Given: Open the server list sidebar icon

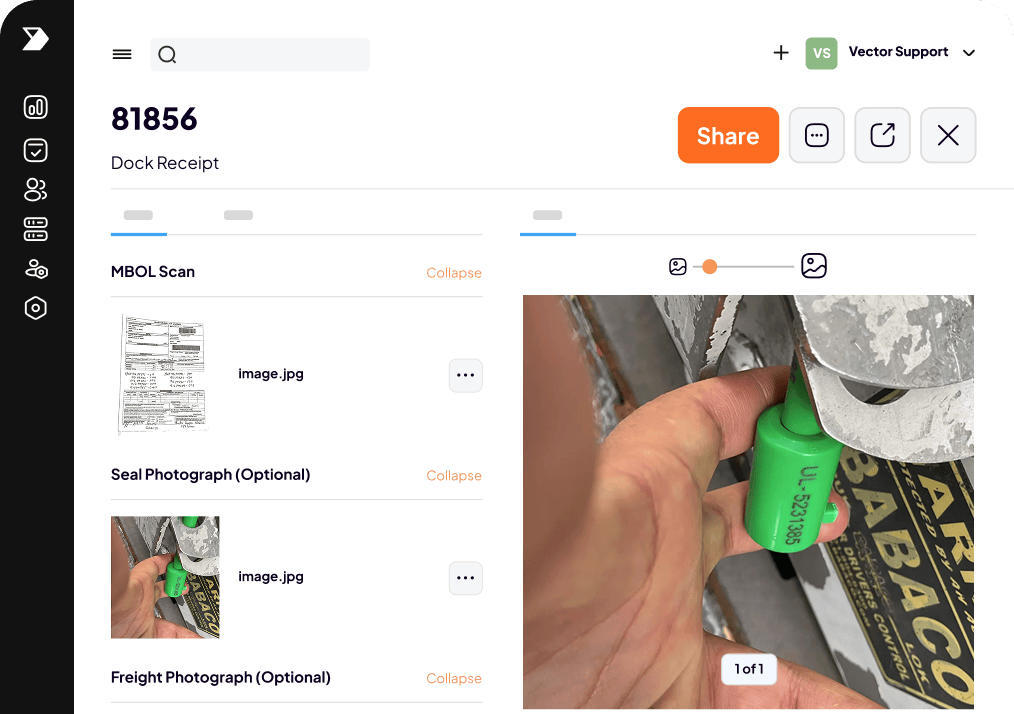Looking at the screenshot, I should click(36, 229).
